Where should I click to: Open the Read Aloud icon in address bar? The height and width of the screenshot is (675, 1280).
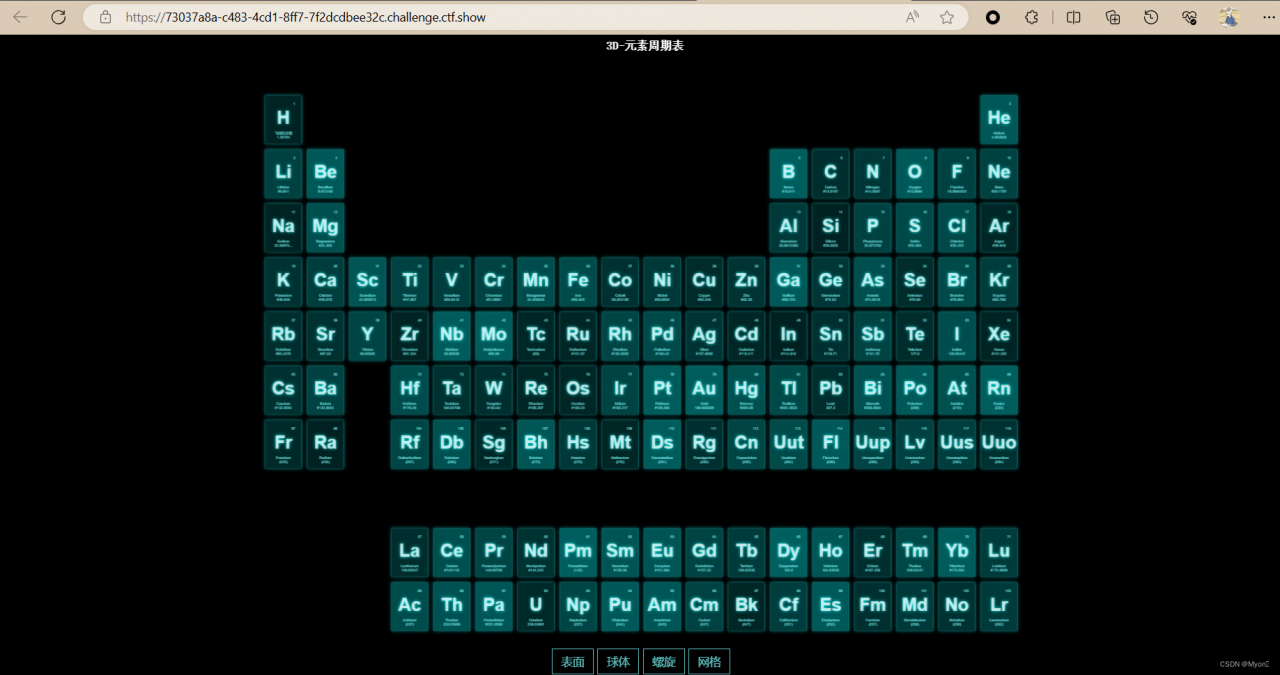(912, 17)
